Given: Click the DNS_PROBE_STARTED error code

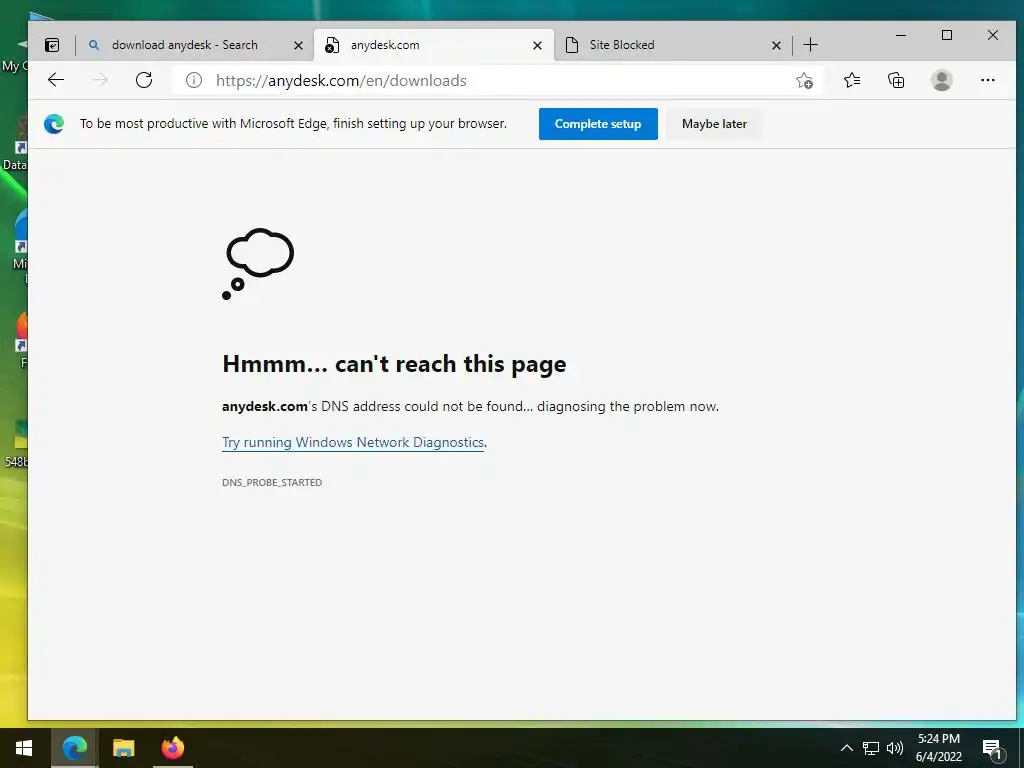Looking at the screenshot, I should tap(272, 483).
